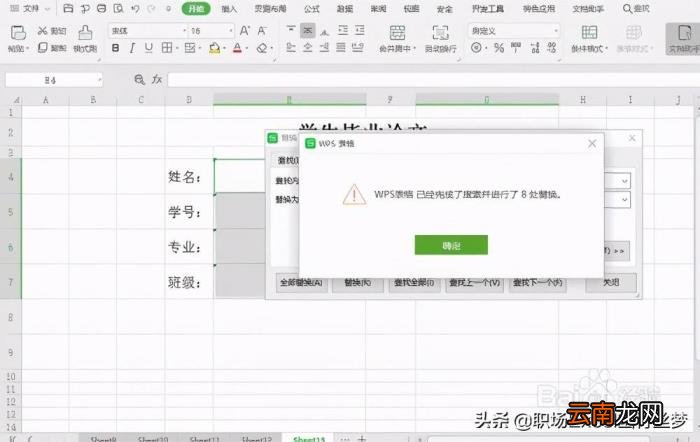The image size is (700, 442).
Task: Click the currency format icon
Action: [x=476, y=48]
